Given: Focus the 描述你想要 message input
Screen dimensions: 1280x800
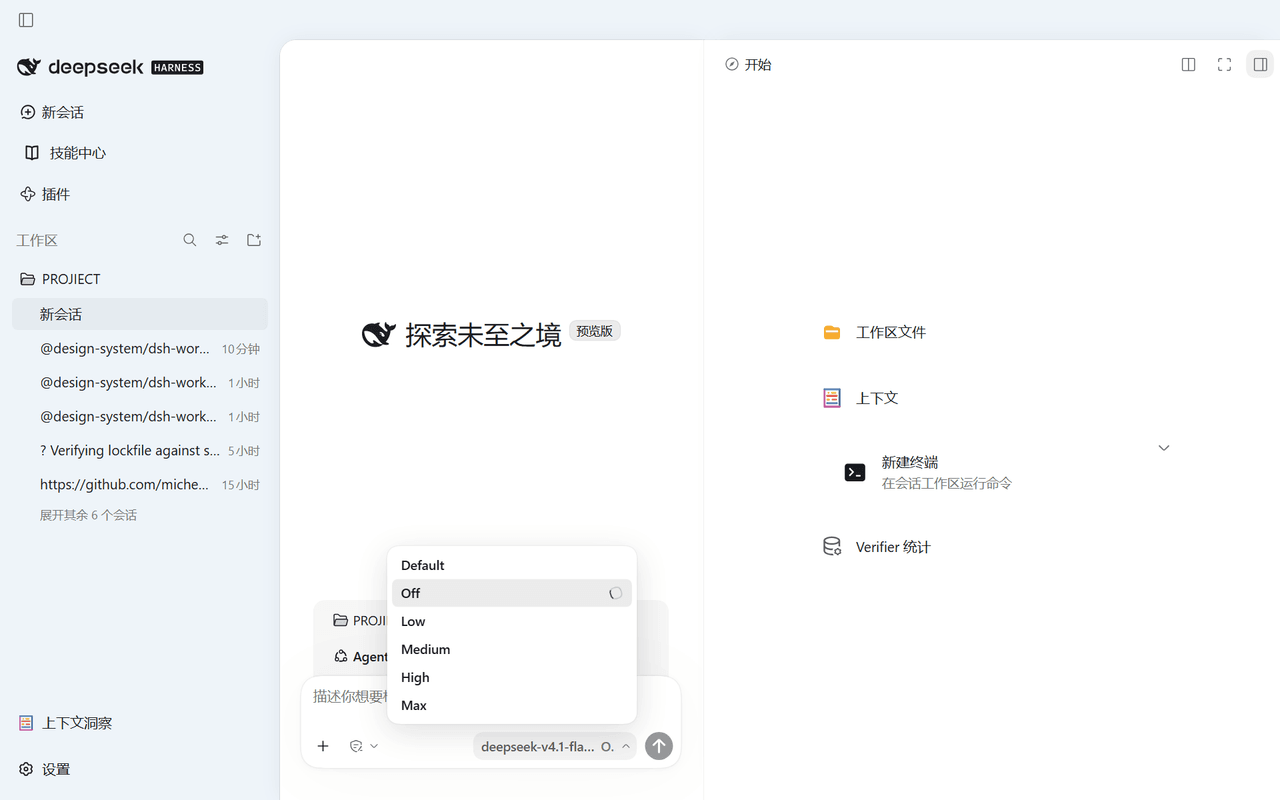Looking at the screenshot, I should click(349, 696).
